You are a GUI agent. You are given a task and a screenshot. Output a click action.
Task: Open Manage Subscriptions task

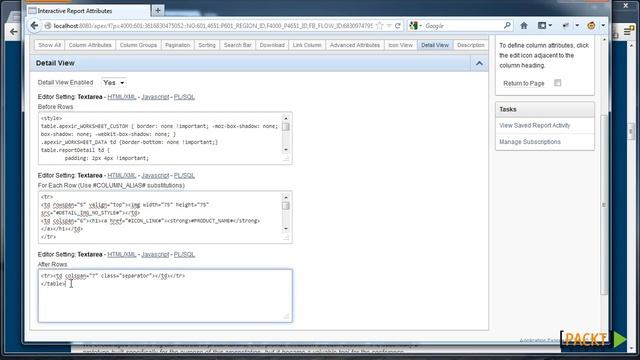click(530, 142)
